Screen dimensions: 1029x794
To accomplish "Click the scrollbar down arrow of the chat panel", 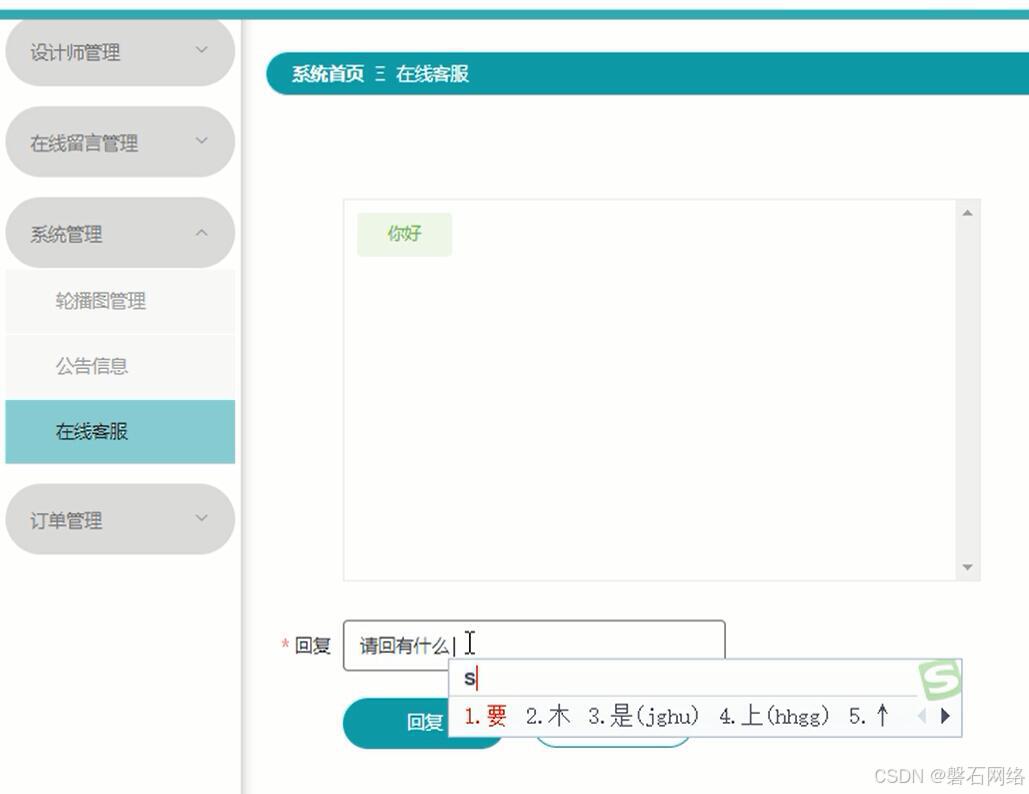I will [x=967, y=568].
